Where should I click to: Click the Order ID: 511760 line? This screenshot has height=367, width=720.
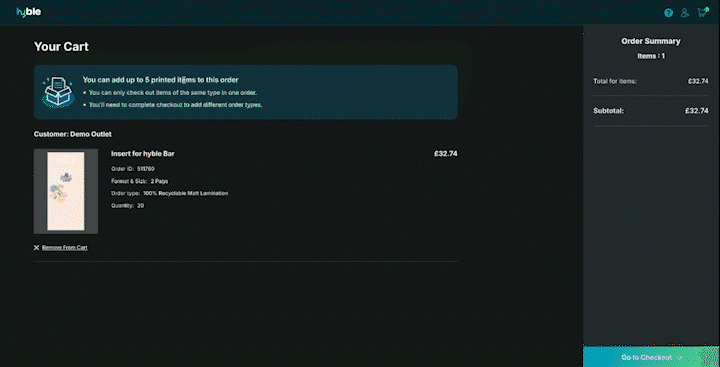point(133,169)
